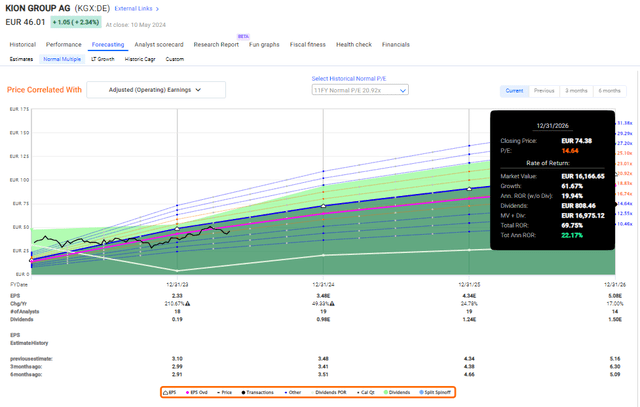The image size is (640, 407).
Task: Select the 3 months estimate button
Action: [576, 91]
